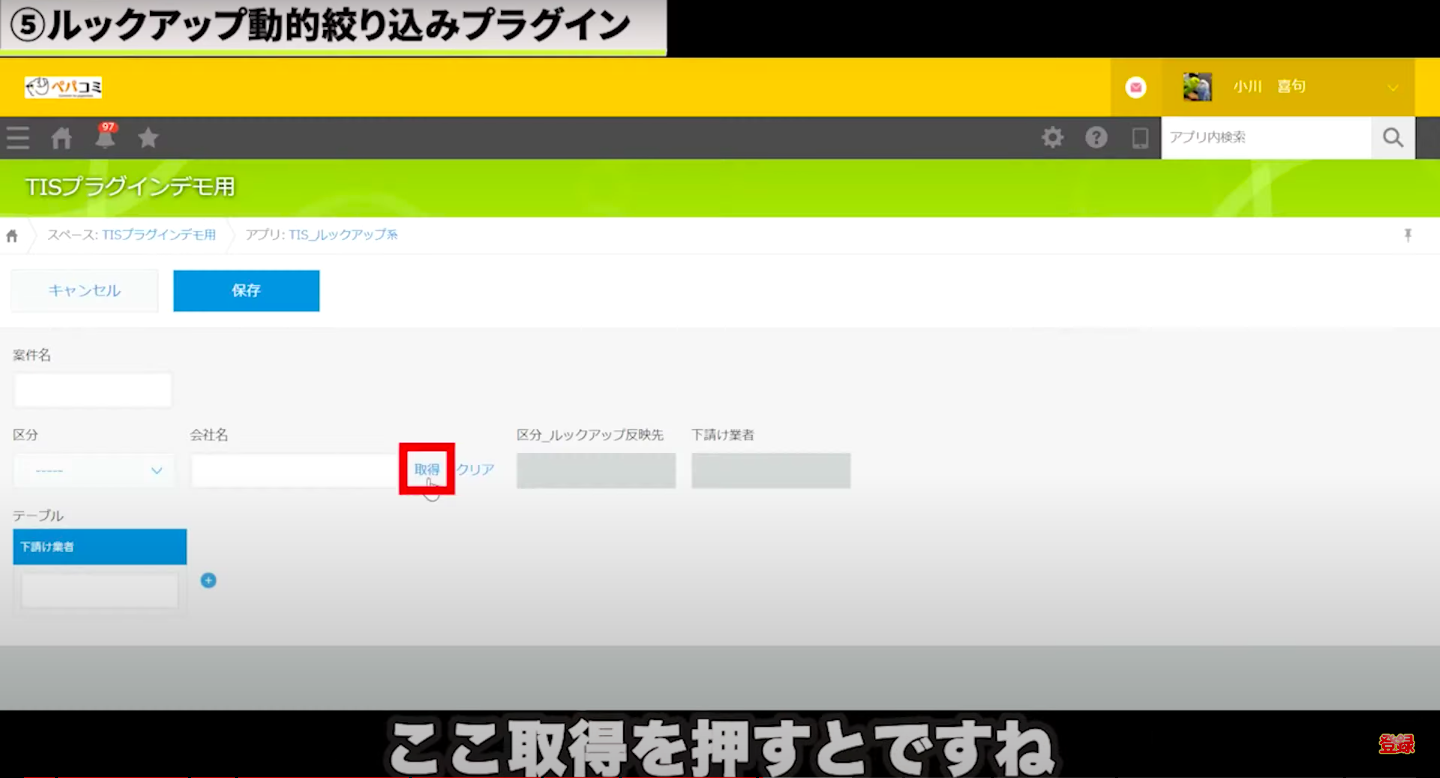Click the pin icon in breadcrumb bar
This screenshot has width=1440, height=778.
[1408, 235]
